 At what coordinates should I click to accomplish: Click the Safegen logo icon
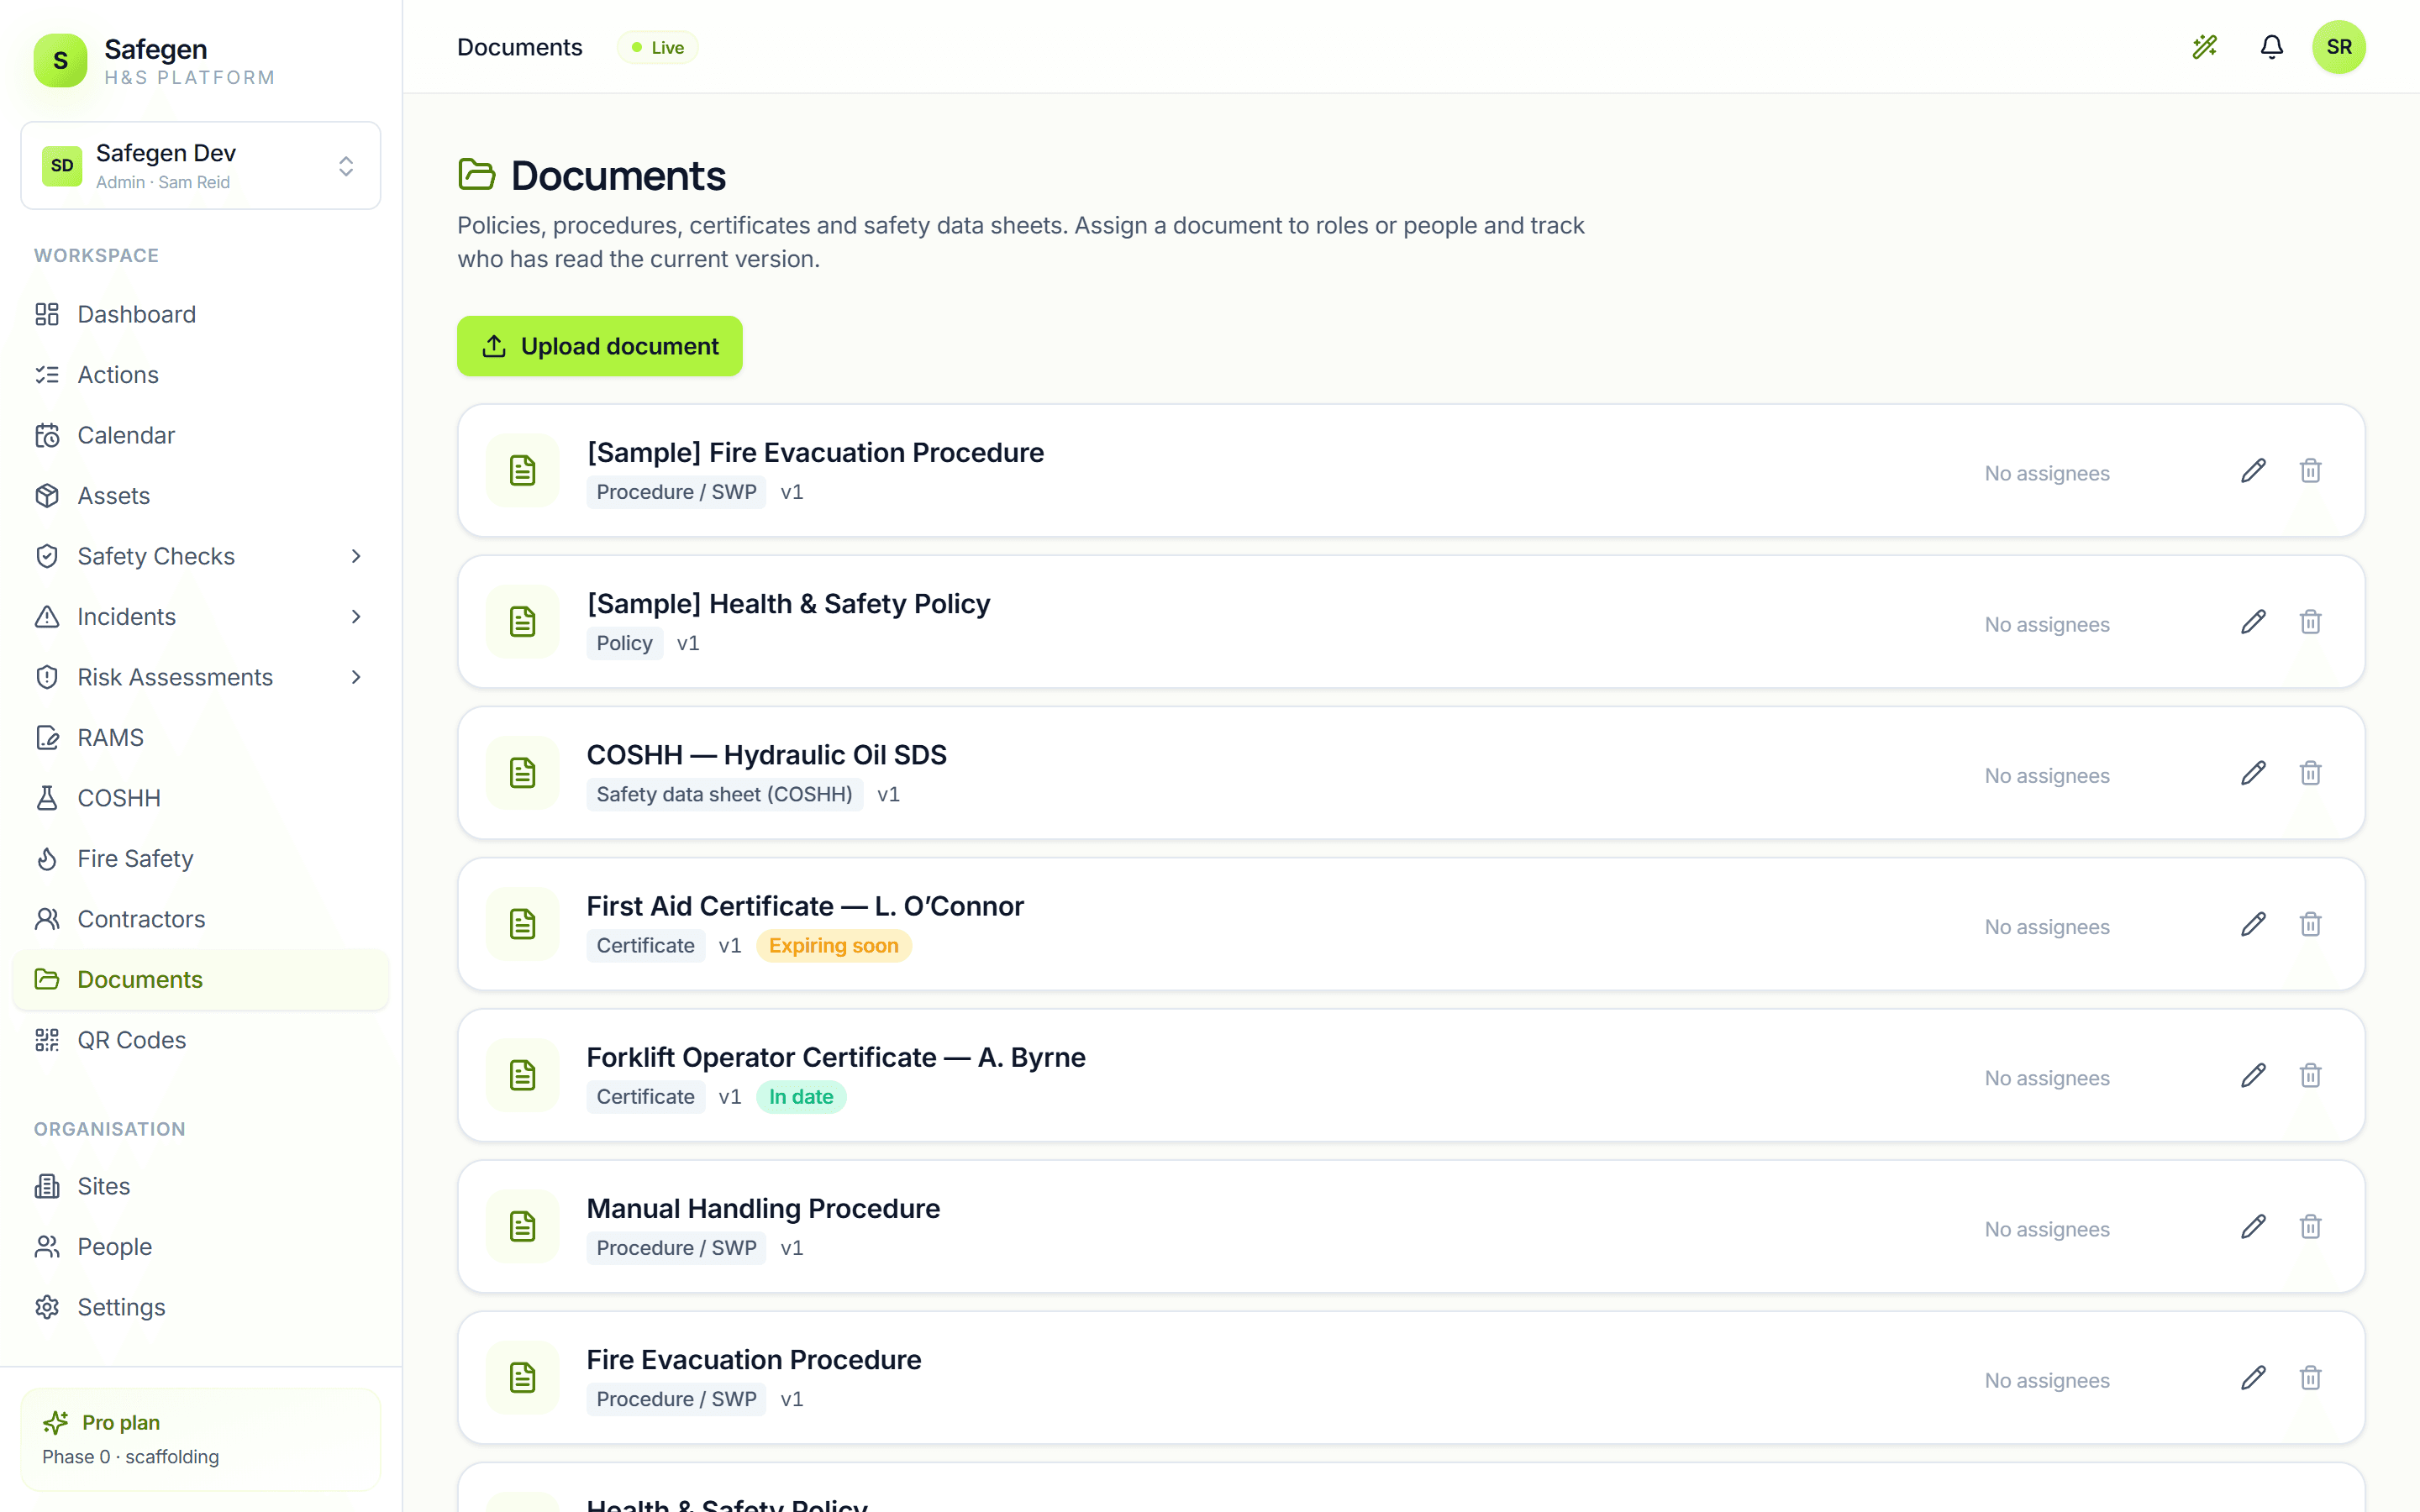[61, 60]
